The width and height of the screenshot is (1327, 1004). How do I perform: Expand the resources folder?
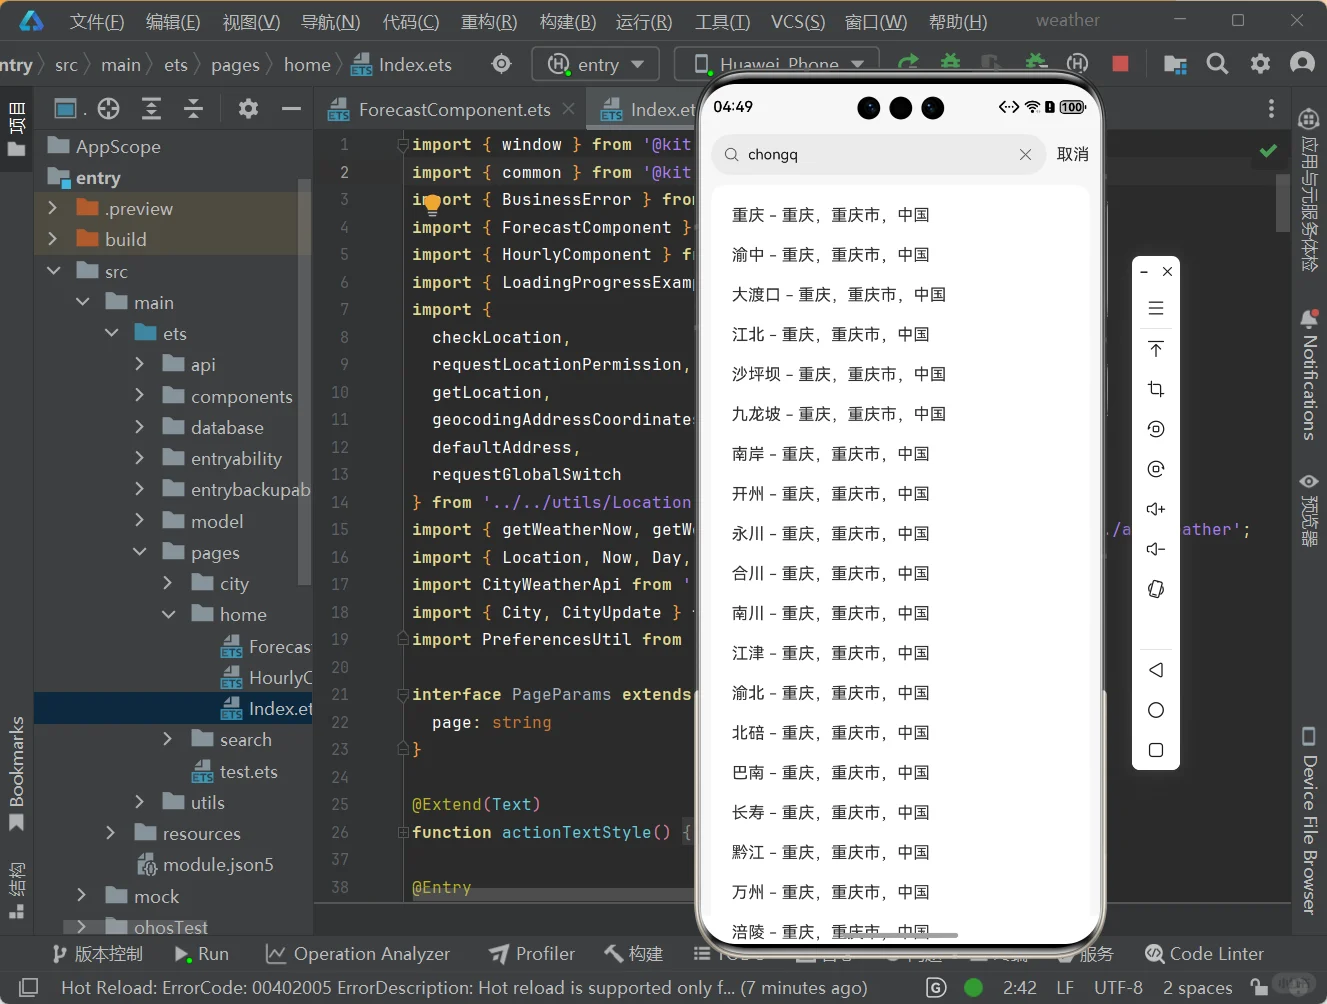coord(111,833)
